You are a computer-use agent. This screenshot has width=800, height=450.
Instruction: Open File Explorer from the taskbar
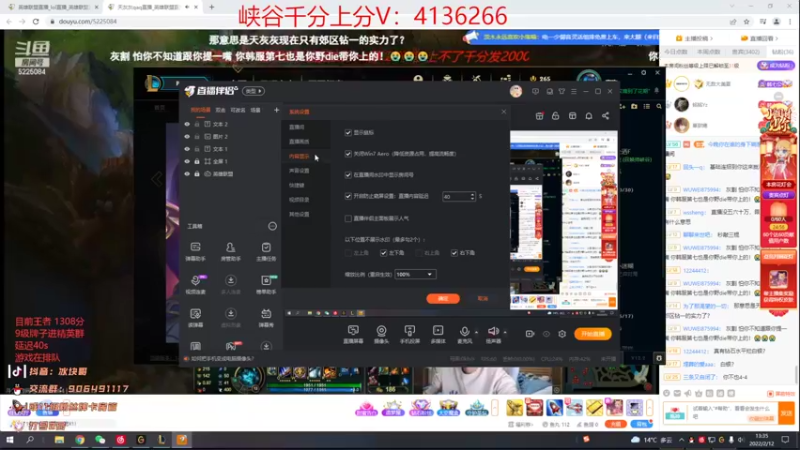coord(59,440)
